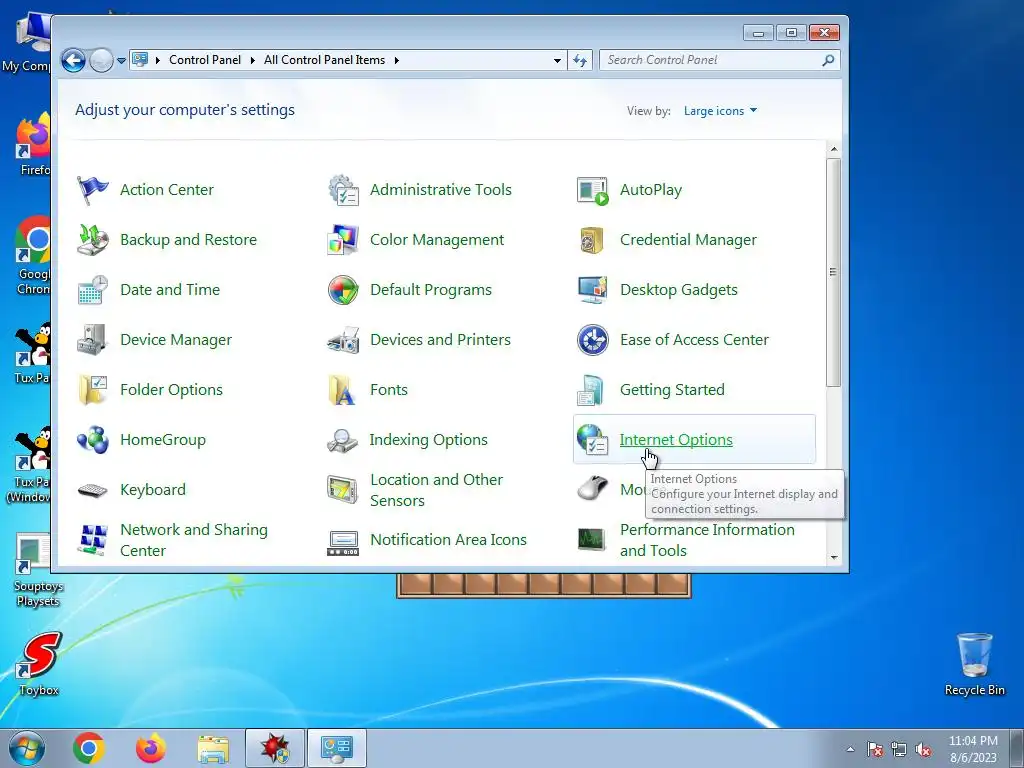Click the muted volume tray icon

[x=923, y=750]
